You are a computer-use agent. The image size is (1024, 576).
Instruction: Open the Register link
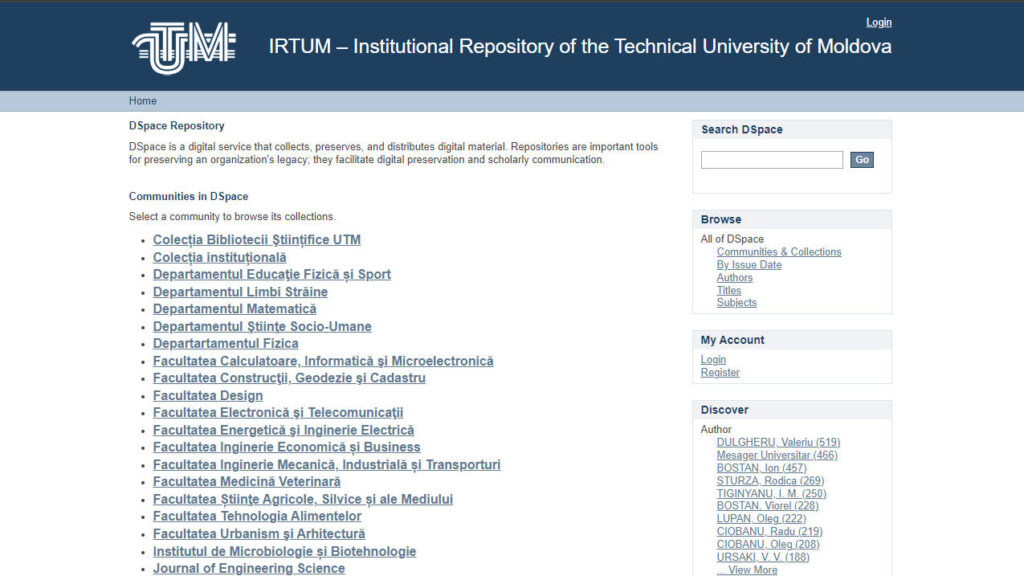(720, 372)
